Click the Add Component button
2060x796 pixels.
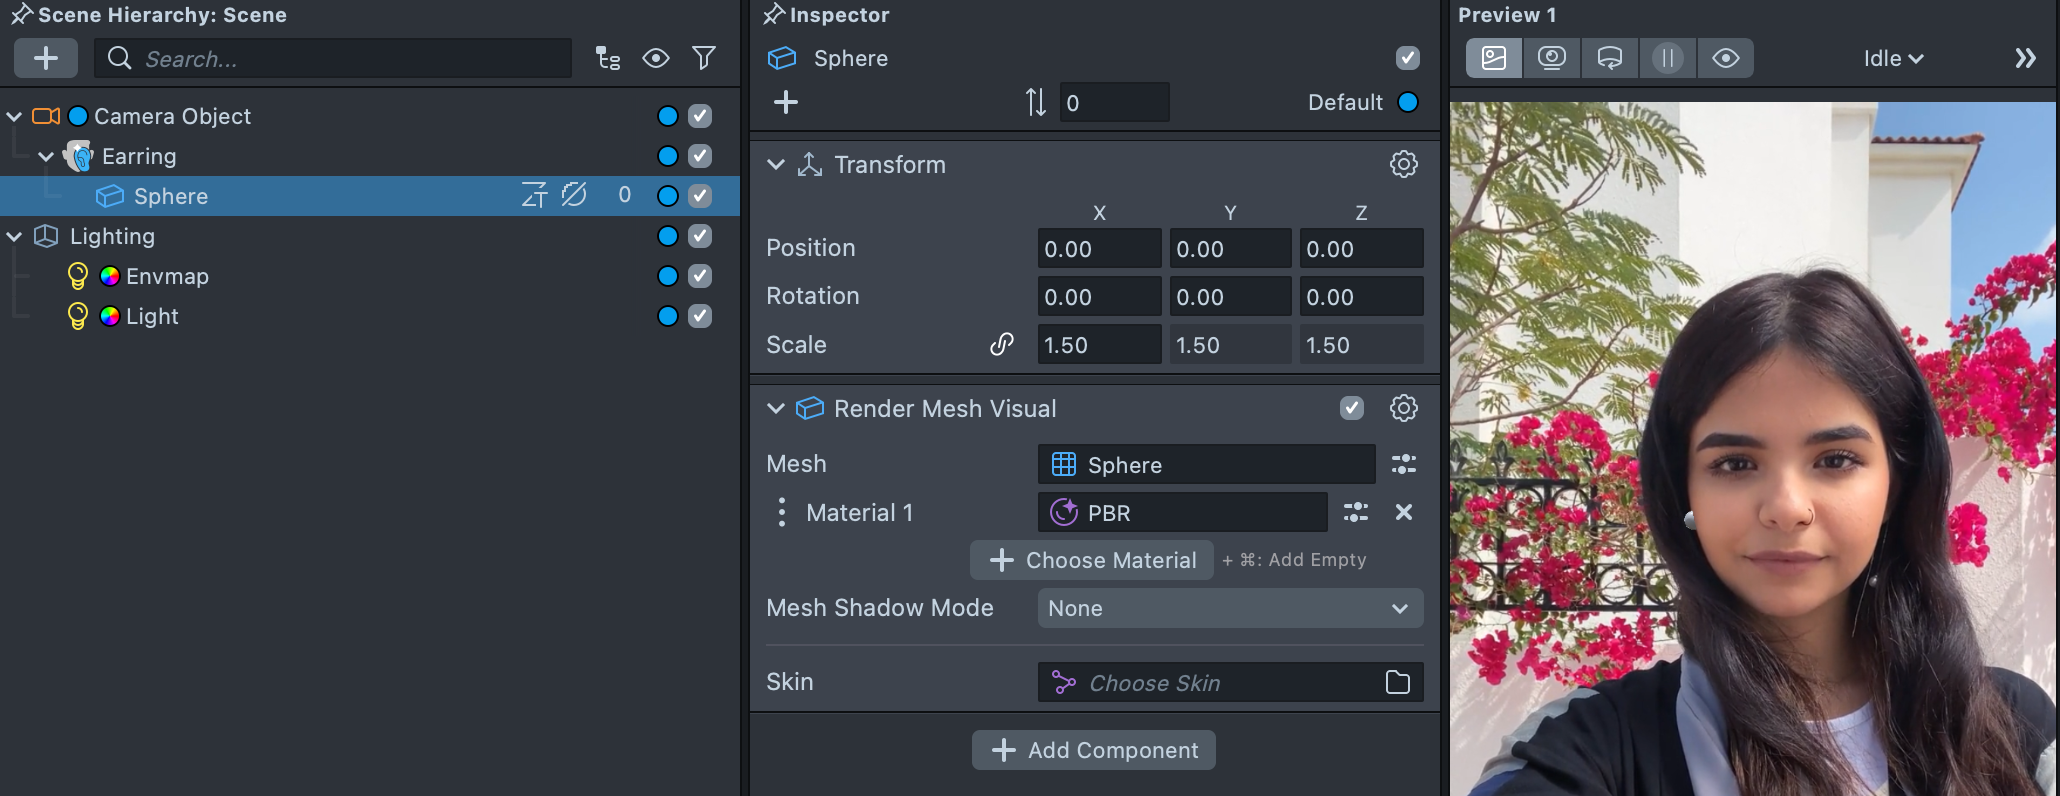tap(1094, 750)
